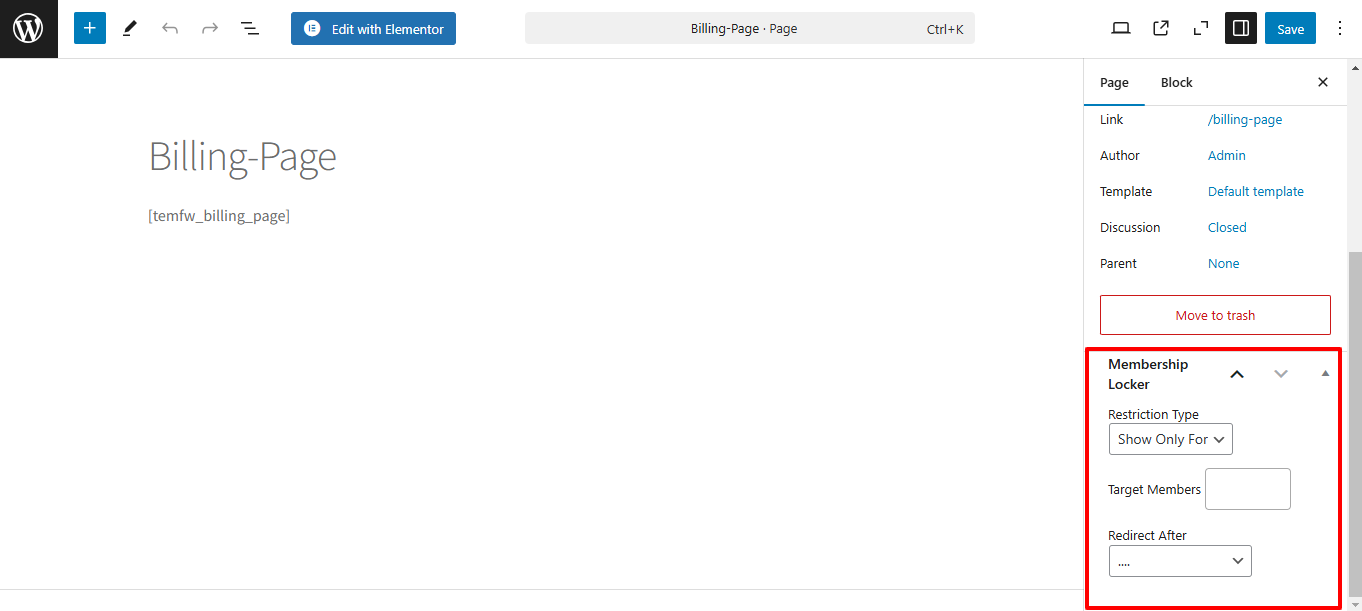Screen dimensions: 1362x611
Task: Toggle fullscreen expand icon
Action: (1201, 29)
